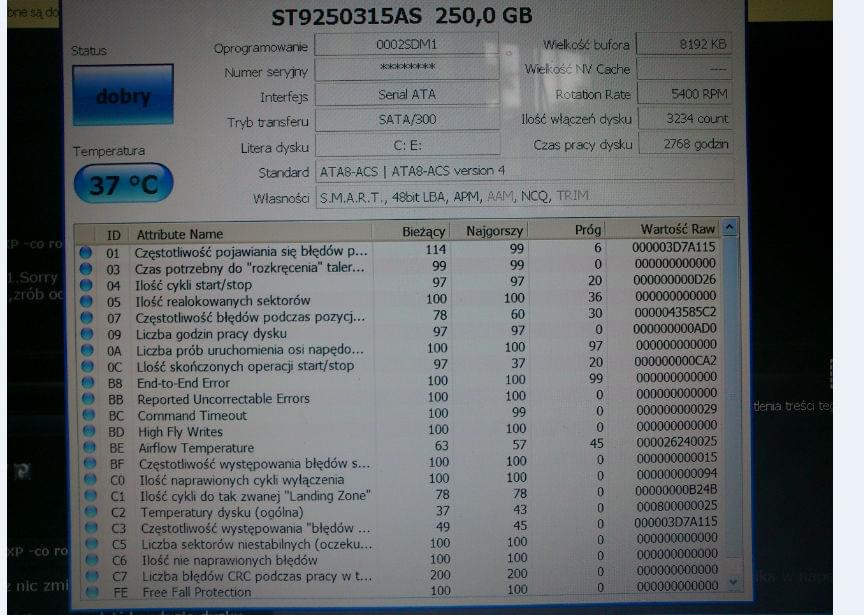Select the 'Liczba godzin pracy dysku' attribute name
864x615 pixels.
(212, 333)
